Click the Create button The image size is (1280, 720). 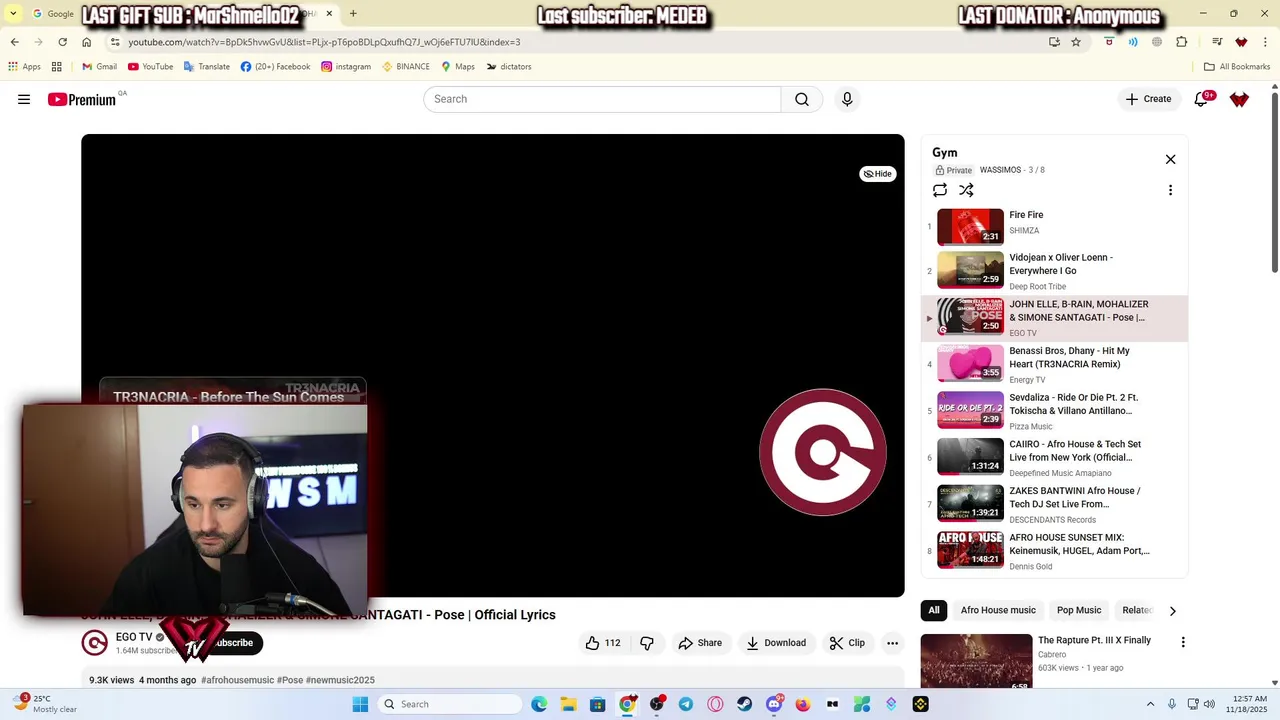click(x=1148, y=99)
